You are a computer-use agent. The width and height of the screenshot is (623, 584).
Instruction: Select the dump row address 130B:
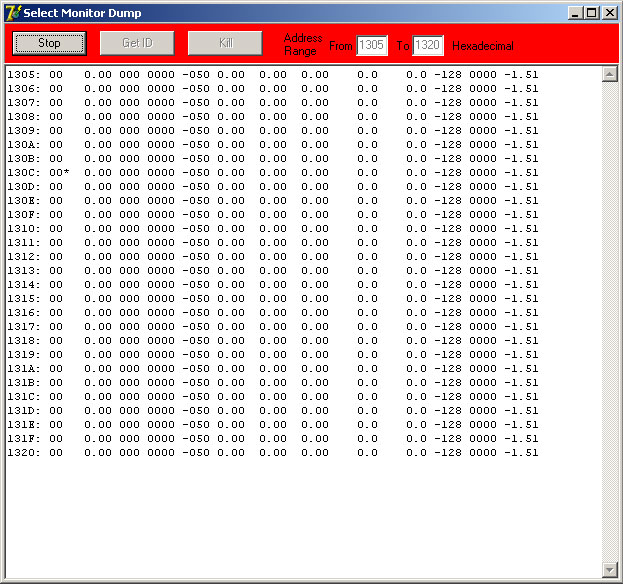[x=24, y=159]
